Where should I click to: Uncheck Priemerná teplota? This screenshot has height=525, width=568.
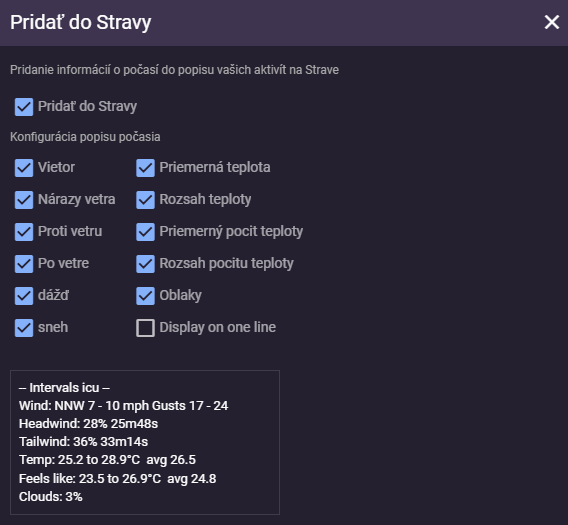[x=145, y=168]
